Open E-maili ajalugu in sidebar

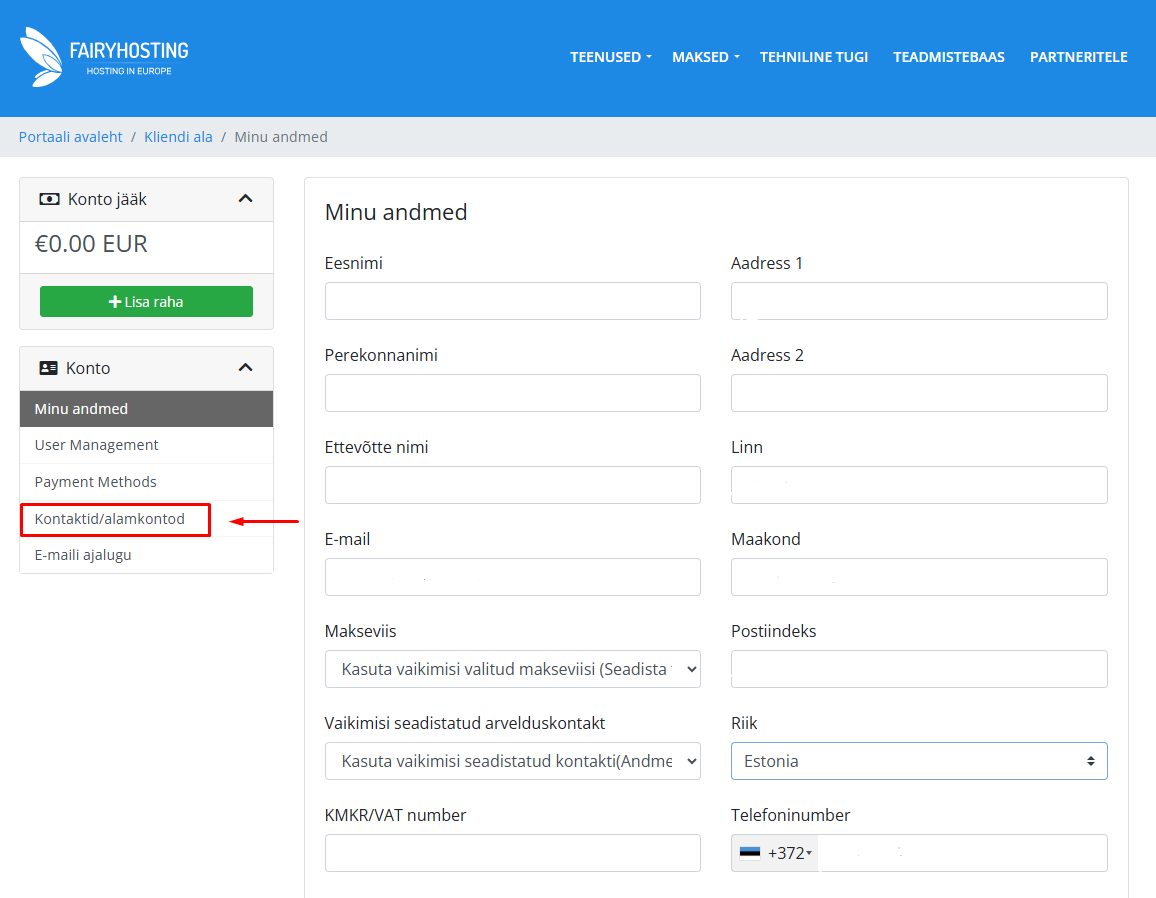pos(146,555)
